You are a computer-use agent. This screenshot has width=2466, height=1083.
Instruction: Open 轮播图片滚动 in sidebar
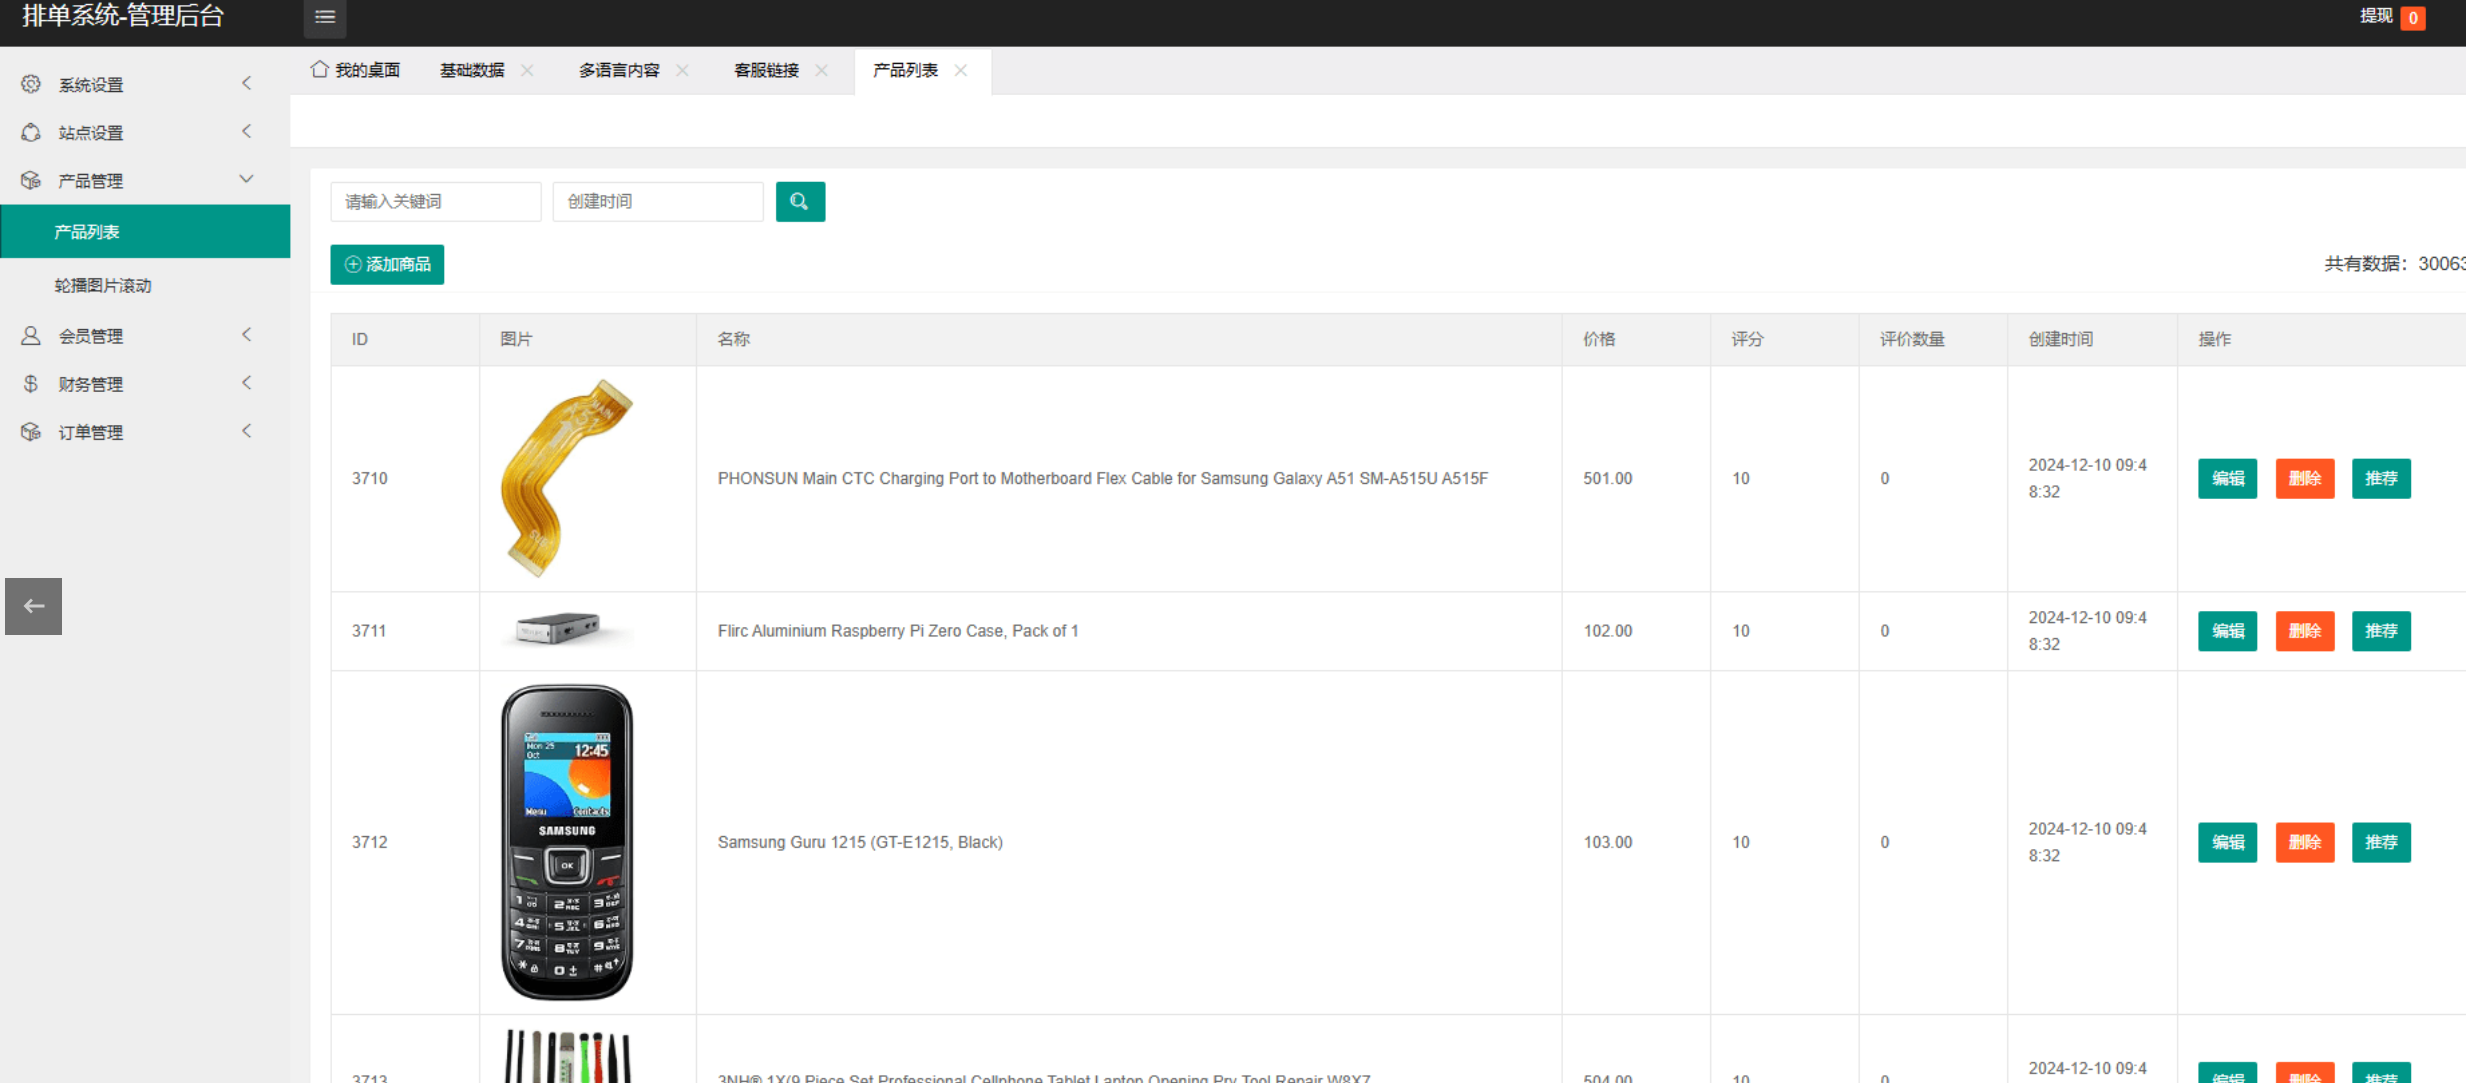coord(103,285)
